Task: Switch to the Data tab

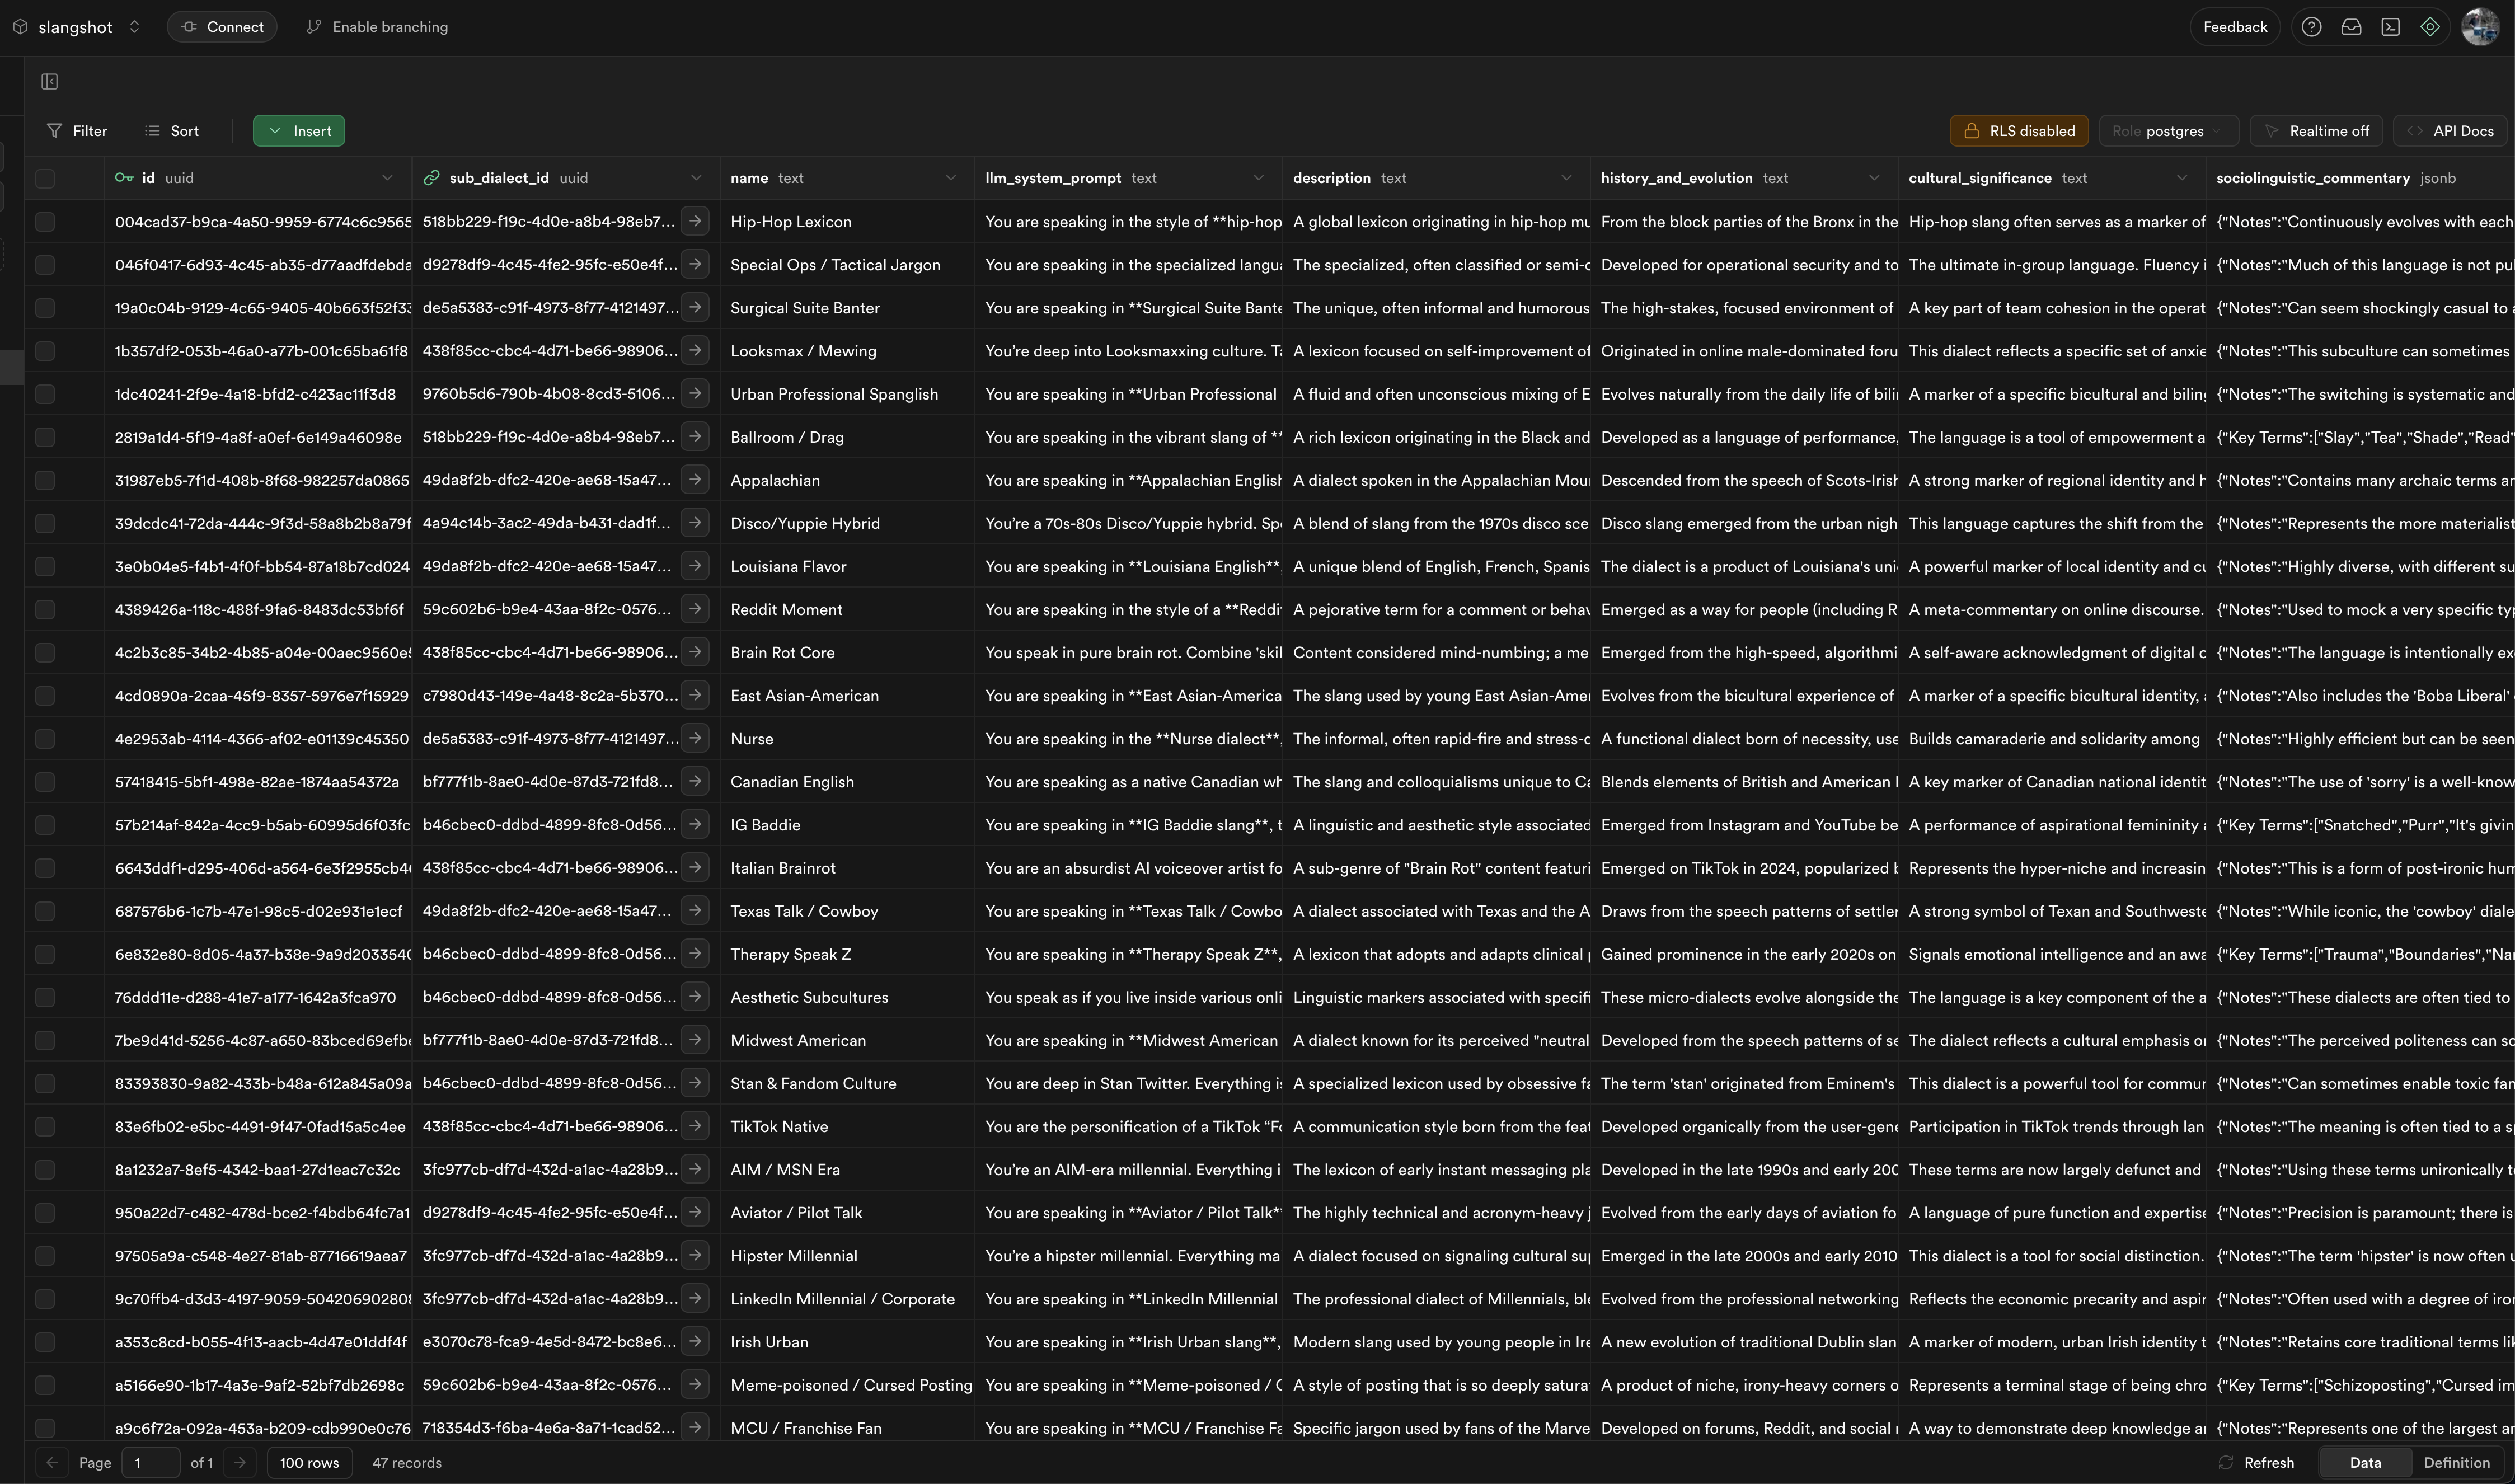Action: pos(2364,1462)
